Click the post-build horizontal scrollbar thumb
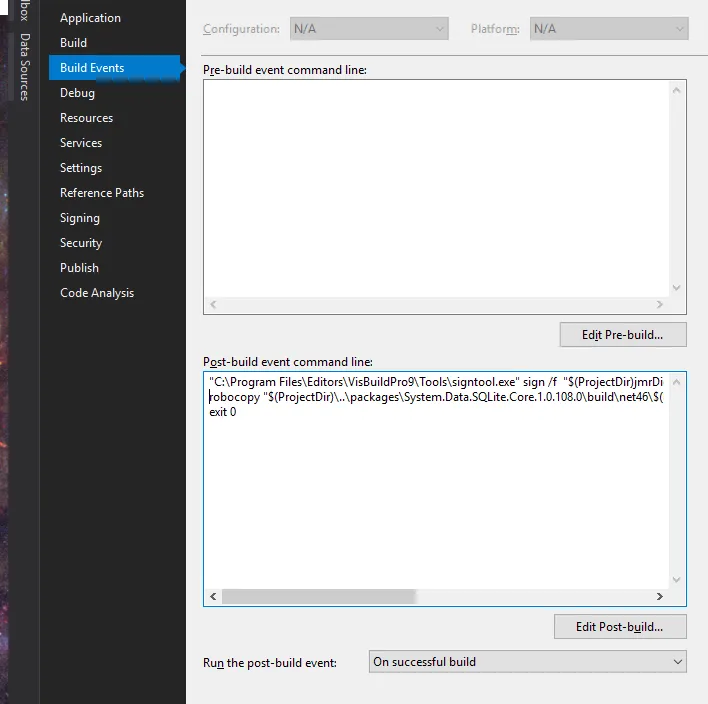The image size is (708, 704). pos(318,597)
